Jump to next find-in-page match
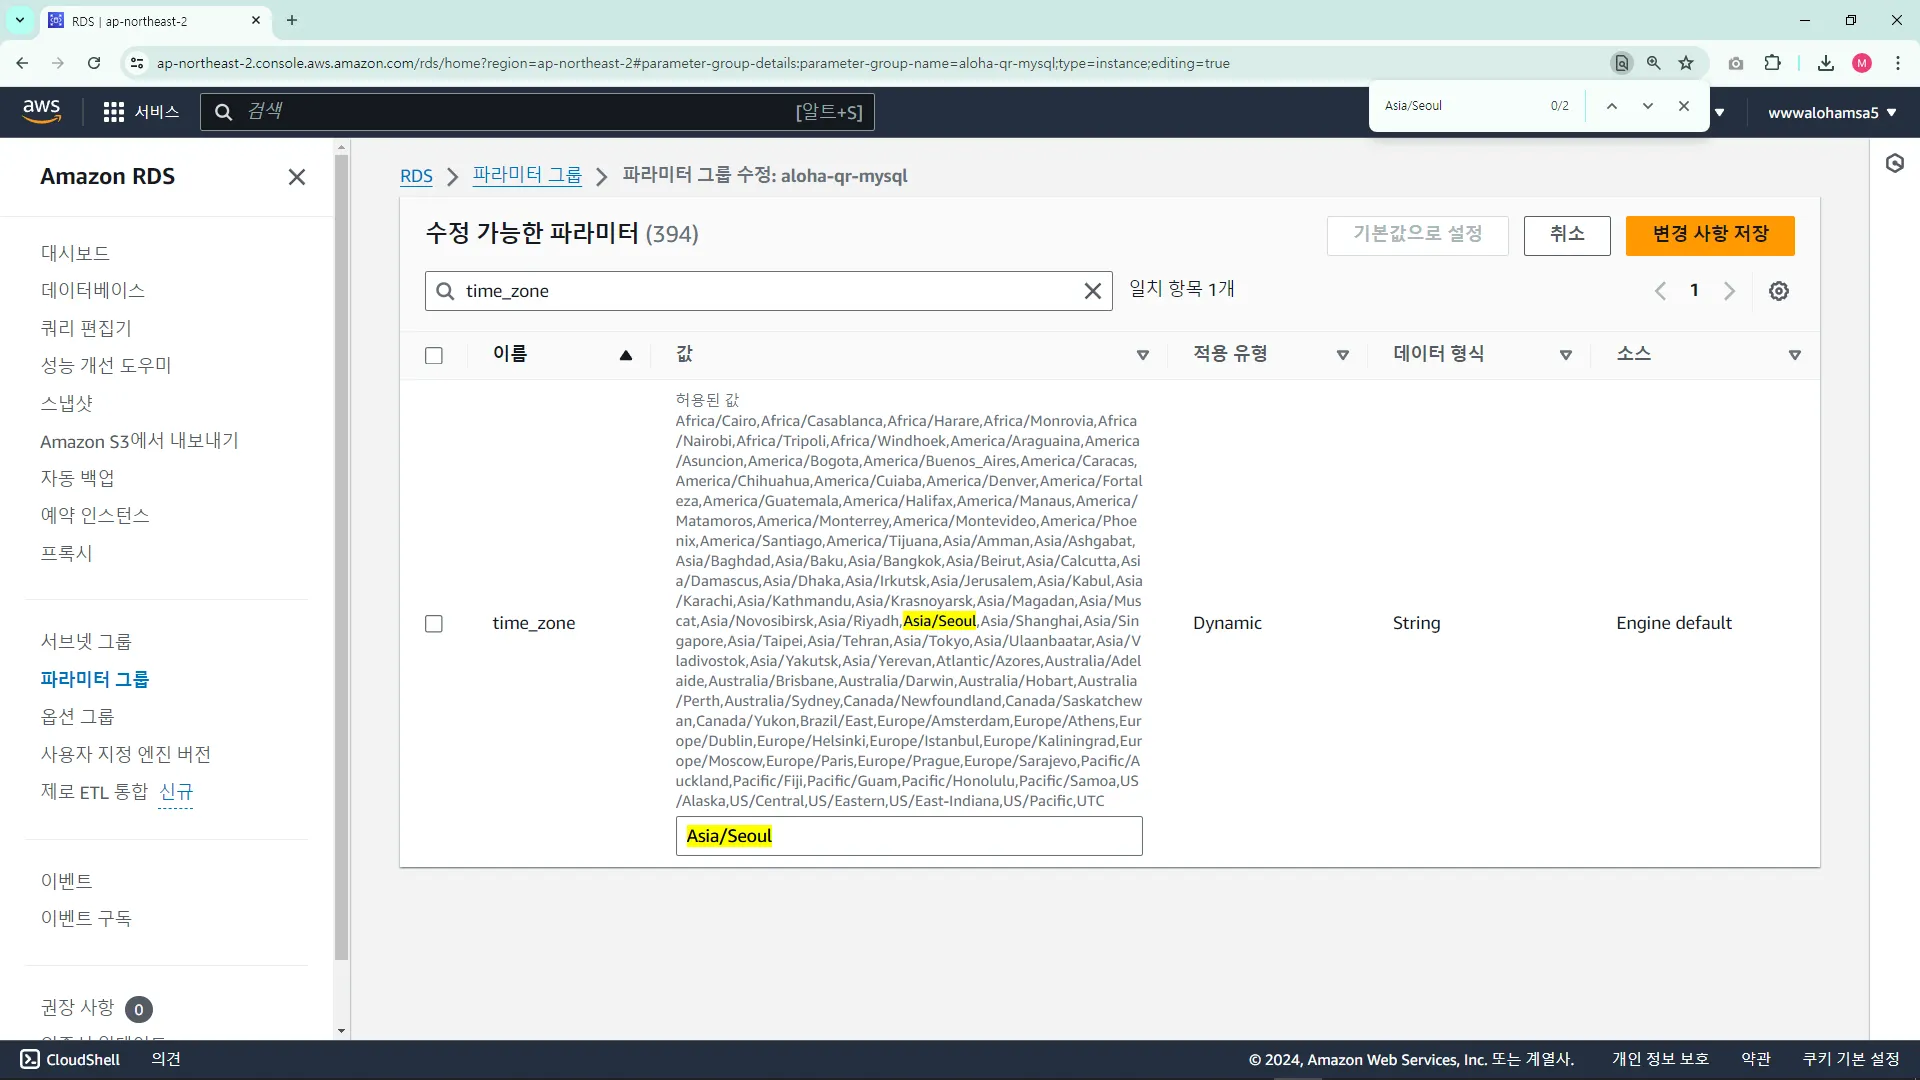1920x1080 pixels. click(1647, 106)
